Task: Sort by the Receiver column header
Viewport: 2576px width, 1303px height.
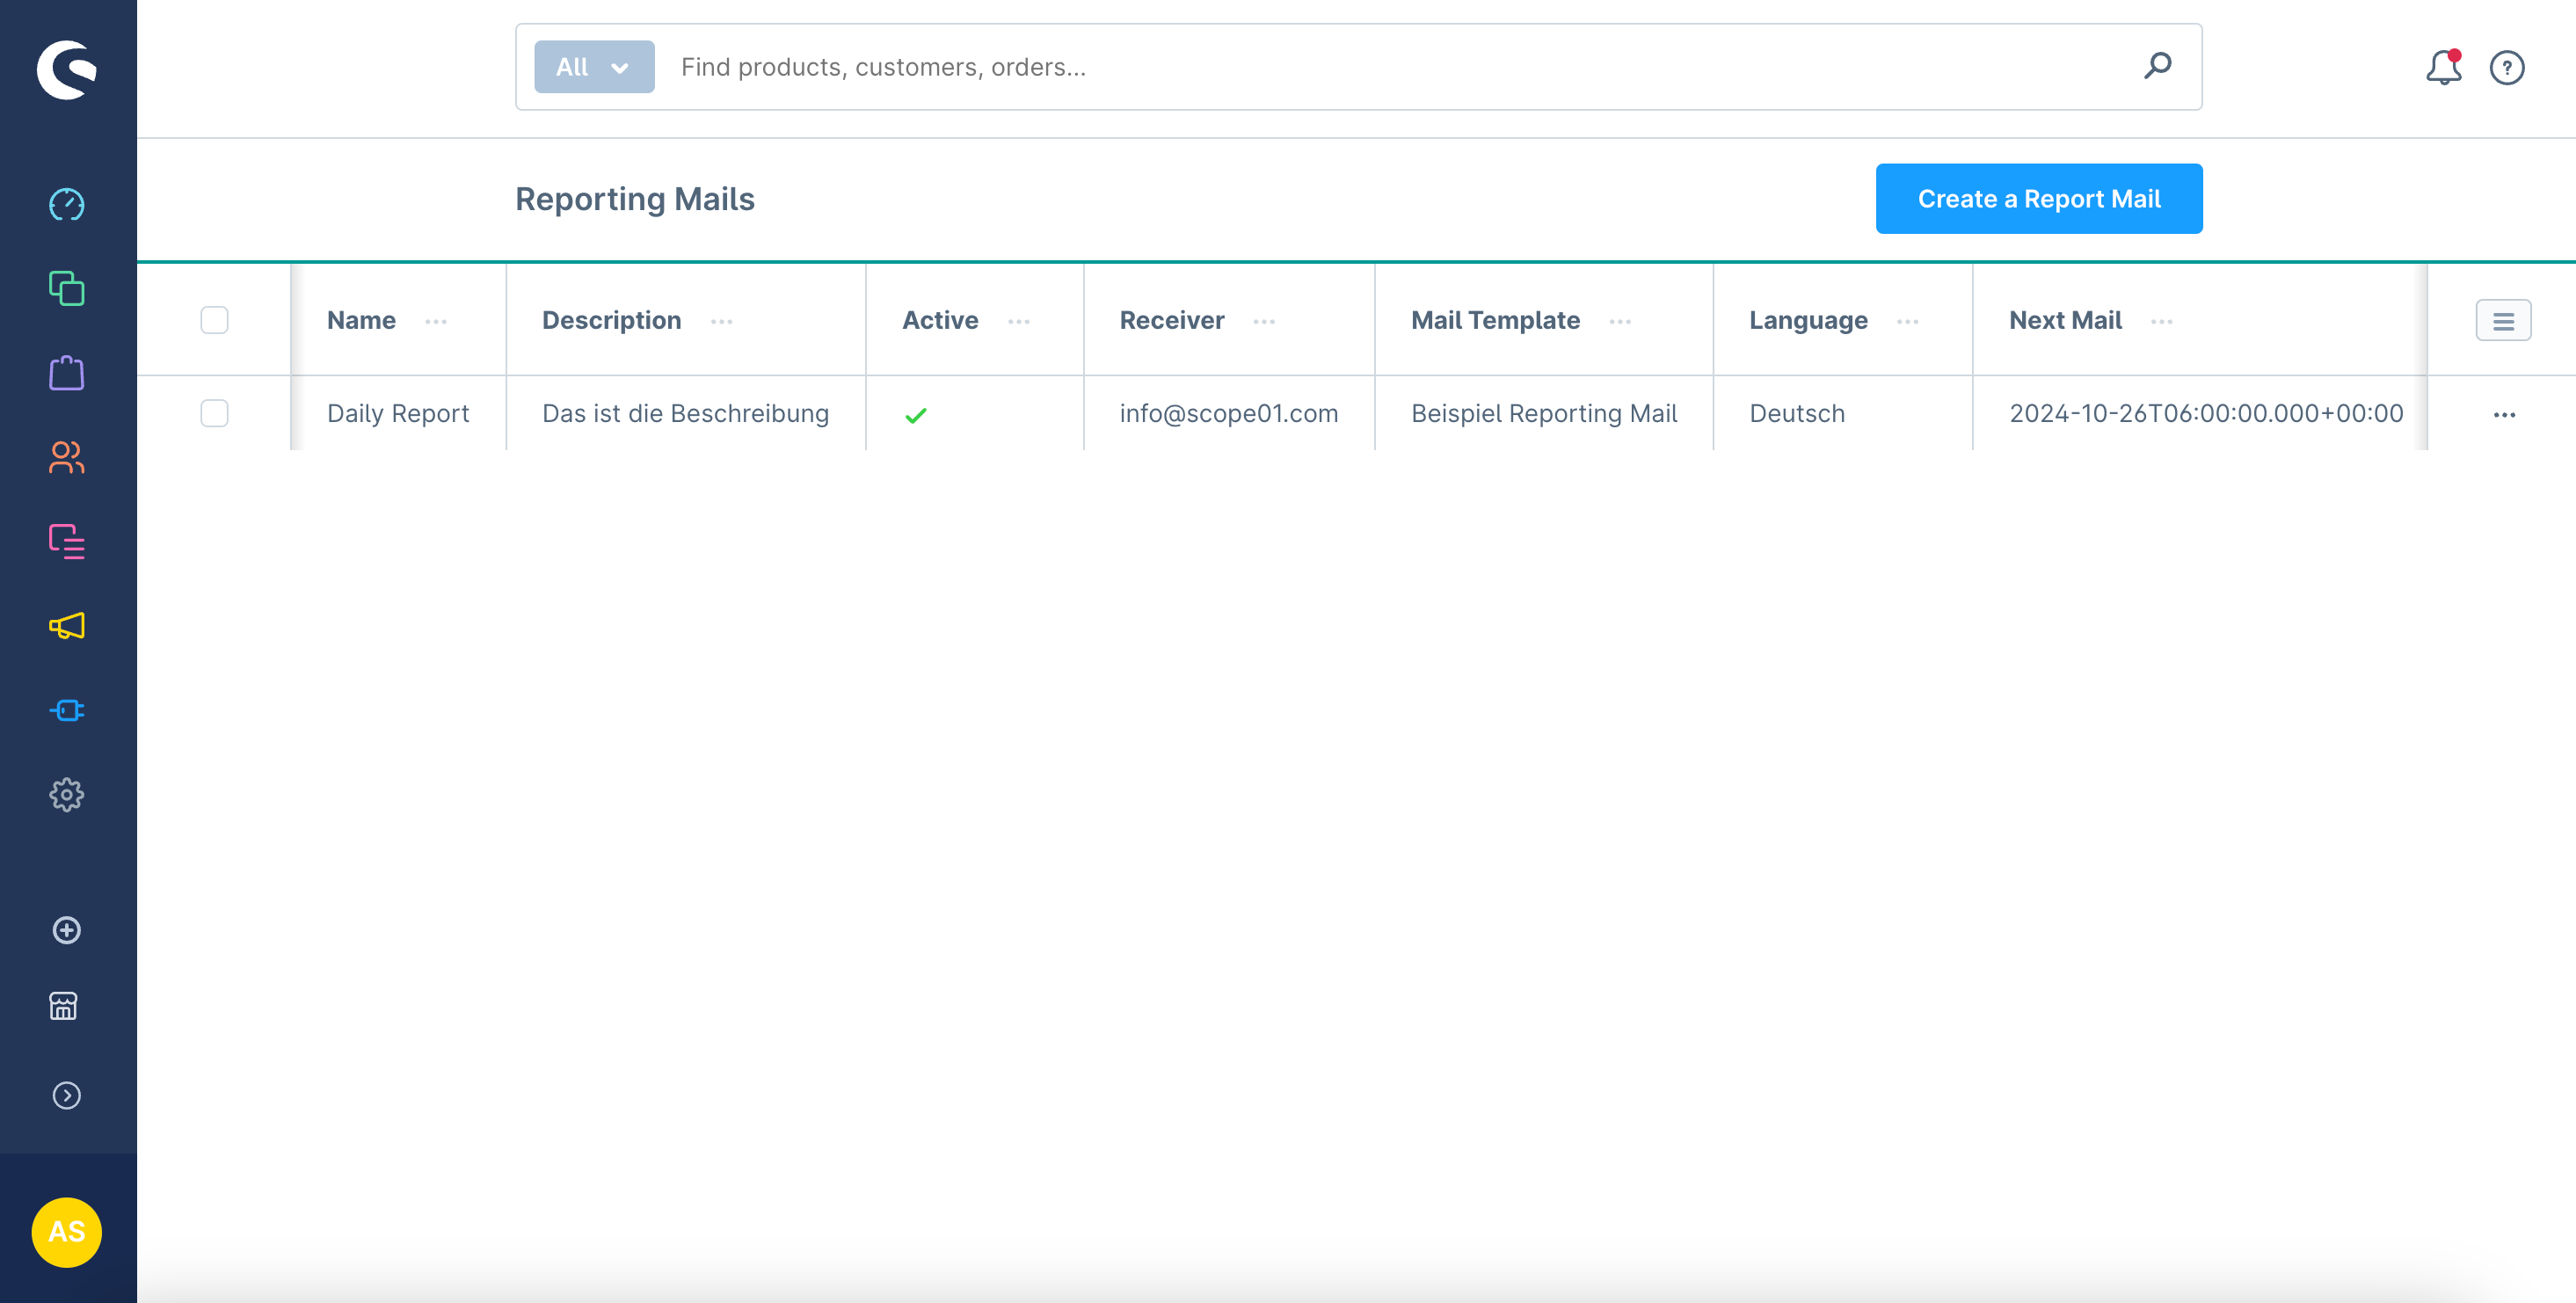Action: [x=1171, y=320]
